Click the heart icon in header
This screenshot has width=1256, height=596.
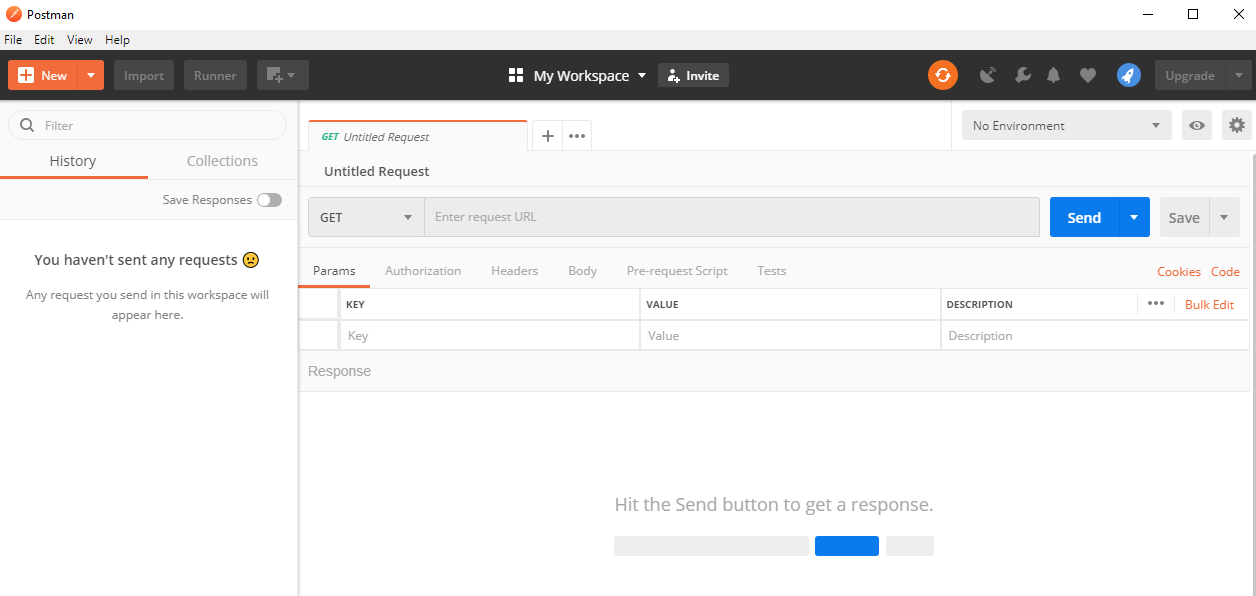pyautogui.click(x=1088, y=75)
